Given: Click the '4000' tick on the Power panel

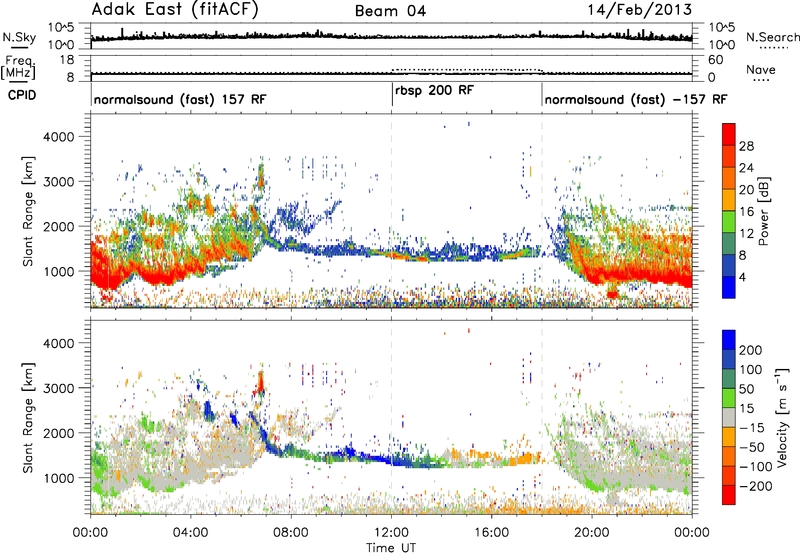Looking at the screenshot, I should (58, 137).
